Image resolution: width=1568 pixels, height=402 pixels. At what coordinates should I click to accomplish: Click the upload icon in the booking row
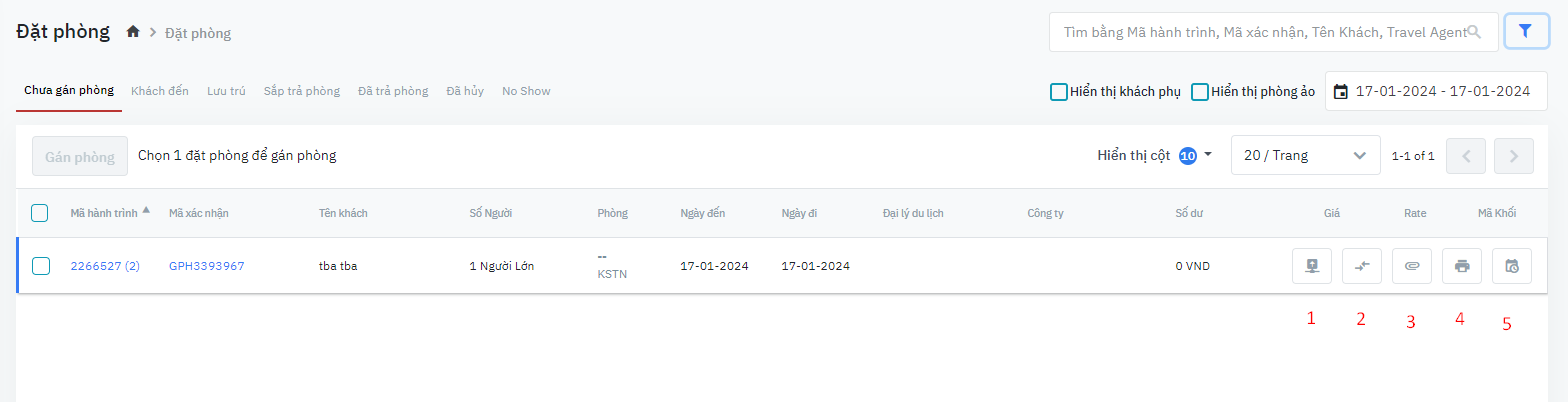1311,266
